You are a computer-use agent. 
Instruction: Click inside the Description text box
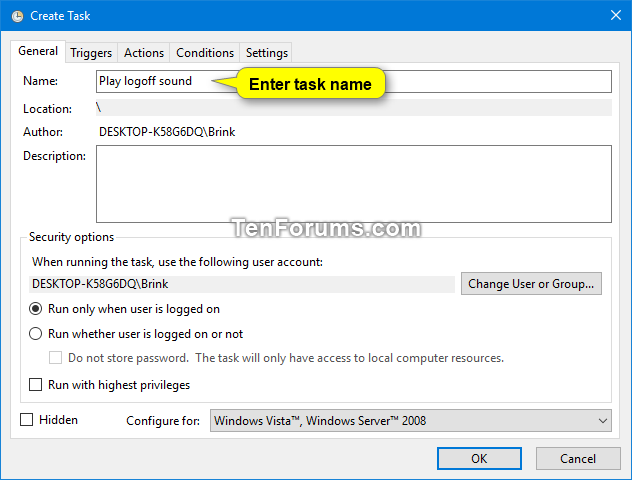click(353, 184)
